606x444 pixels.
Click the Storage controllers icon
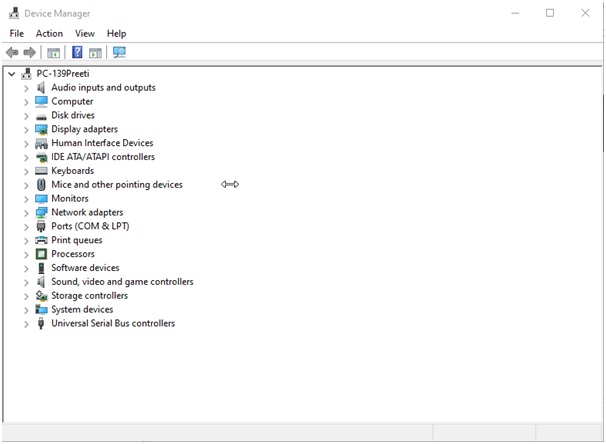41,296
